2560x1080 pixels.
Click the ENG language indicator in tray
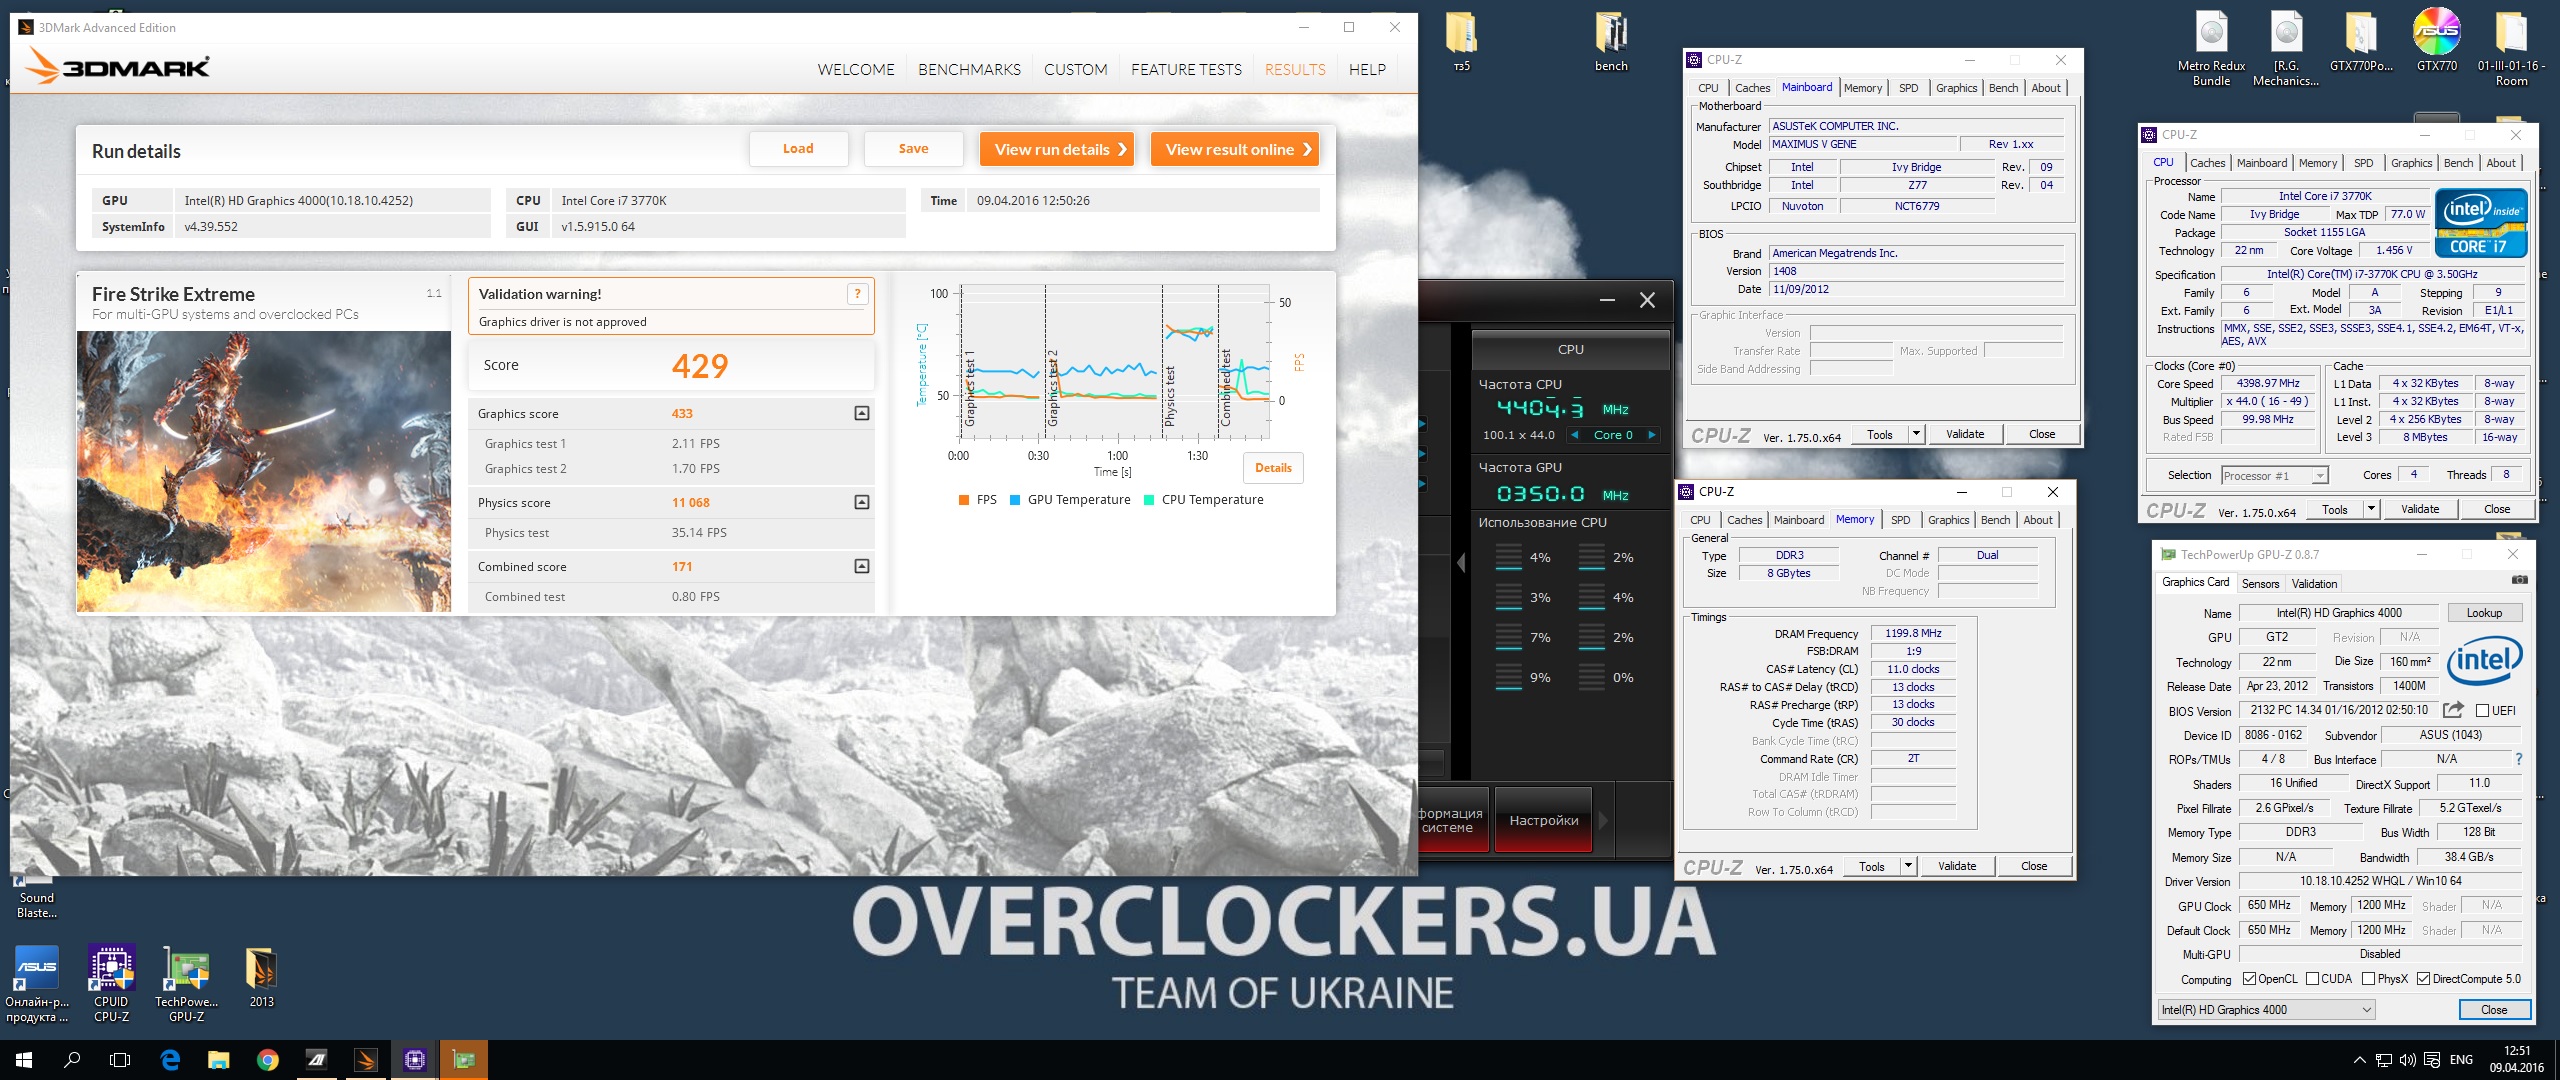click(2461, 1060)
